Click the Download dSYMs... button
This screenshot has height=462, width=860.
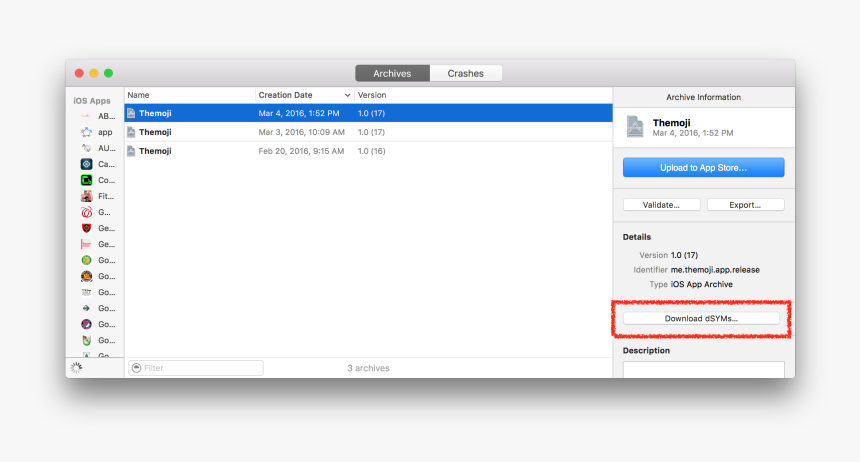[701, 318]
